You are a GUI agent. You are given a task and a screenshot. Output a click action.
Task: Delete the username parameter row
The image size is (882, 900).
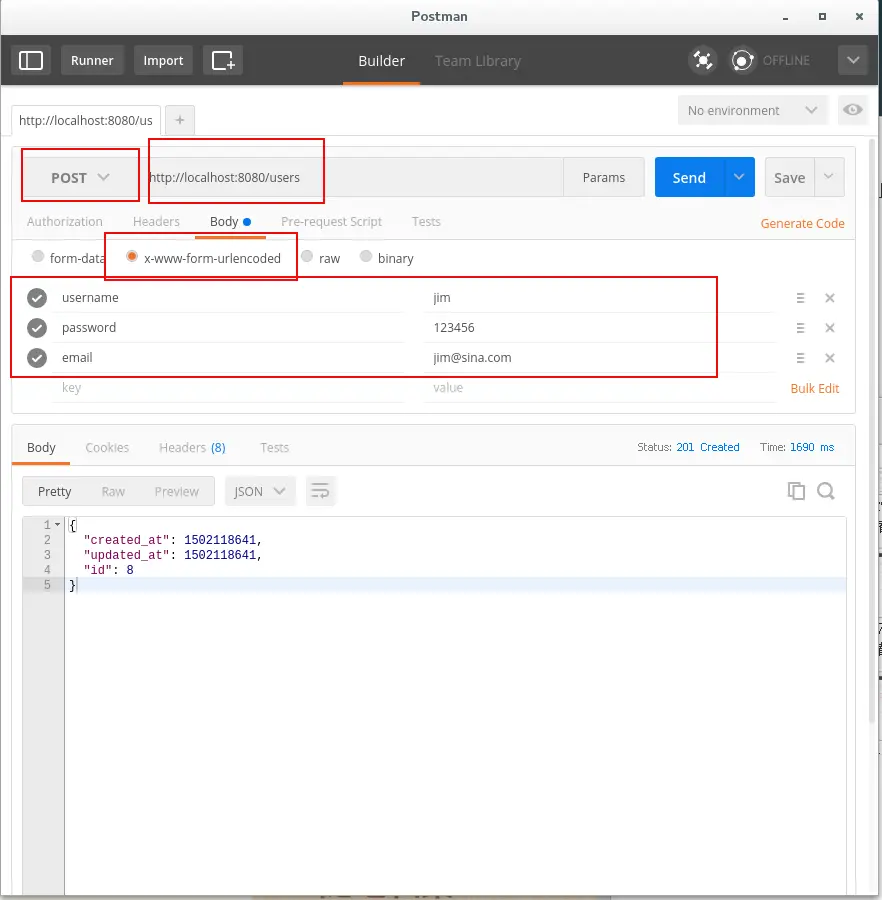point(829,298)
